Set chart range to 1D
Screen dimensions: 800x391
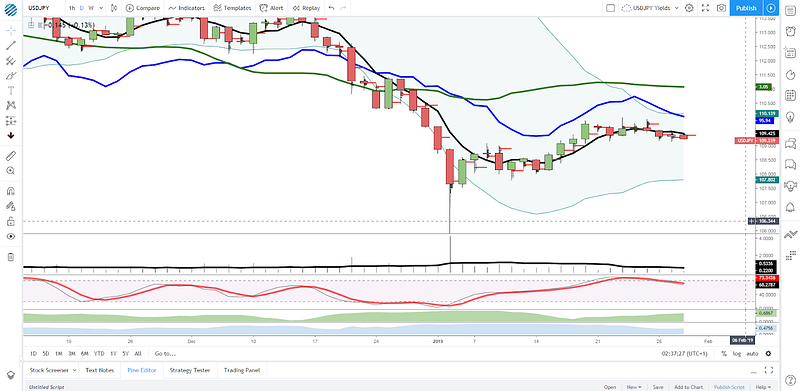coord(33,353)
